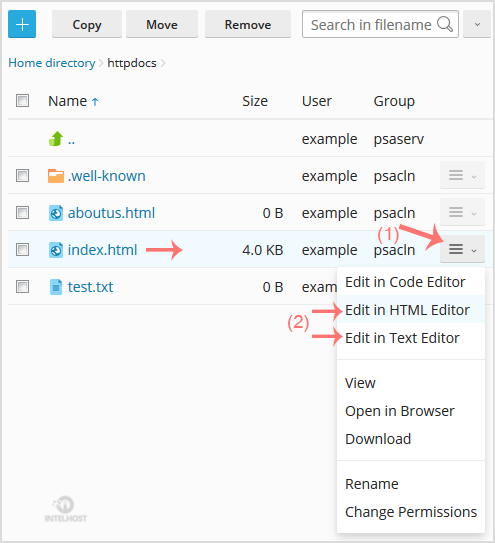Choose Edit in HTML Editor
This screenshot has width=495, height=543.
tap(407, 310)
